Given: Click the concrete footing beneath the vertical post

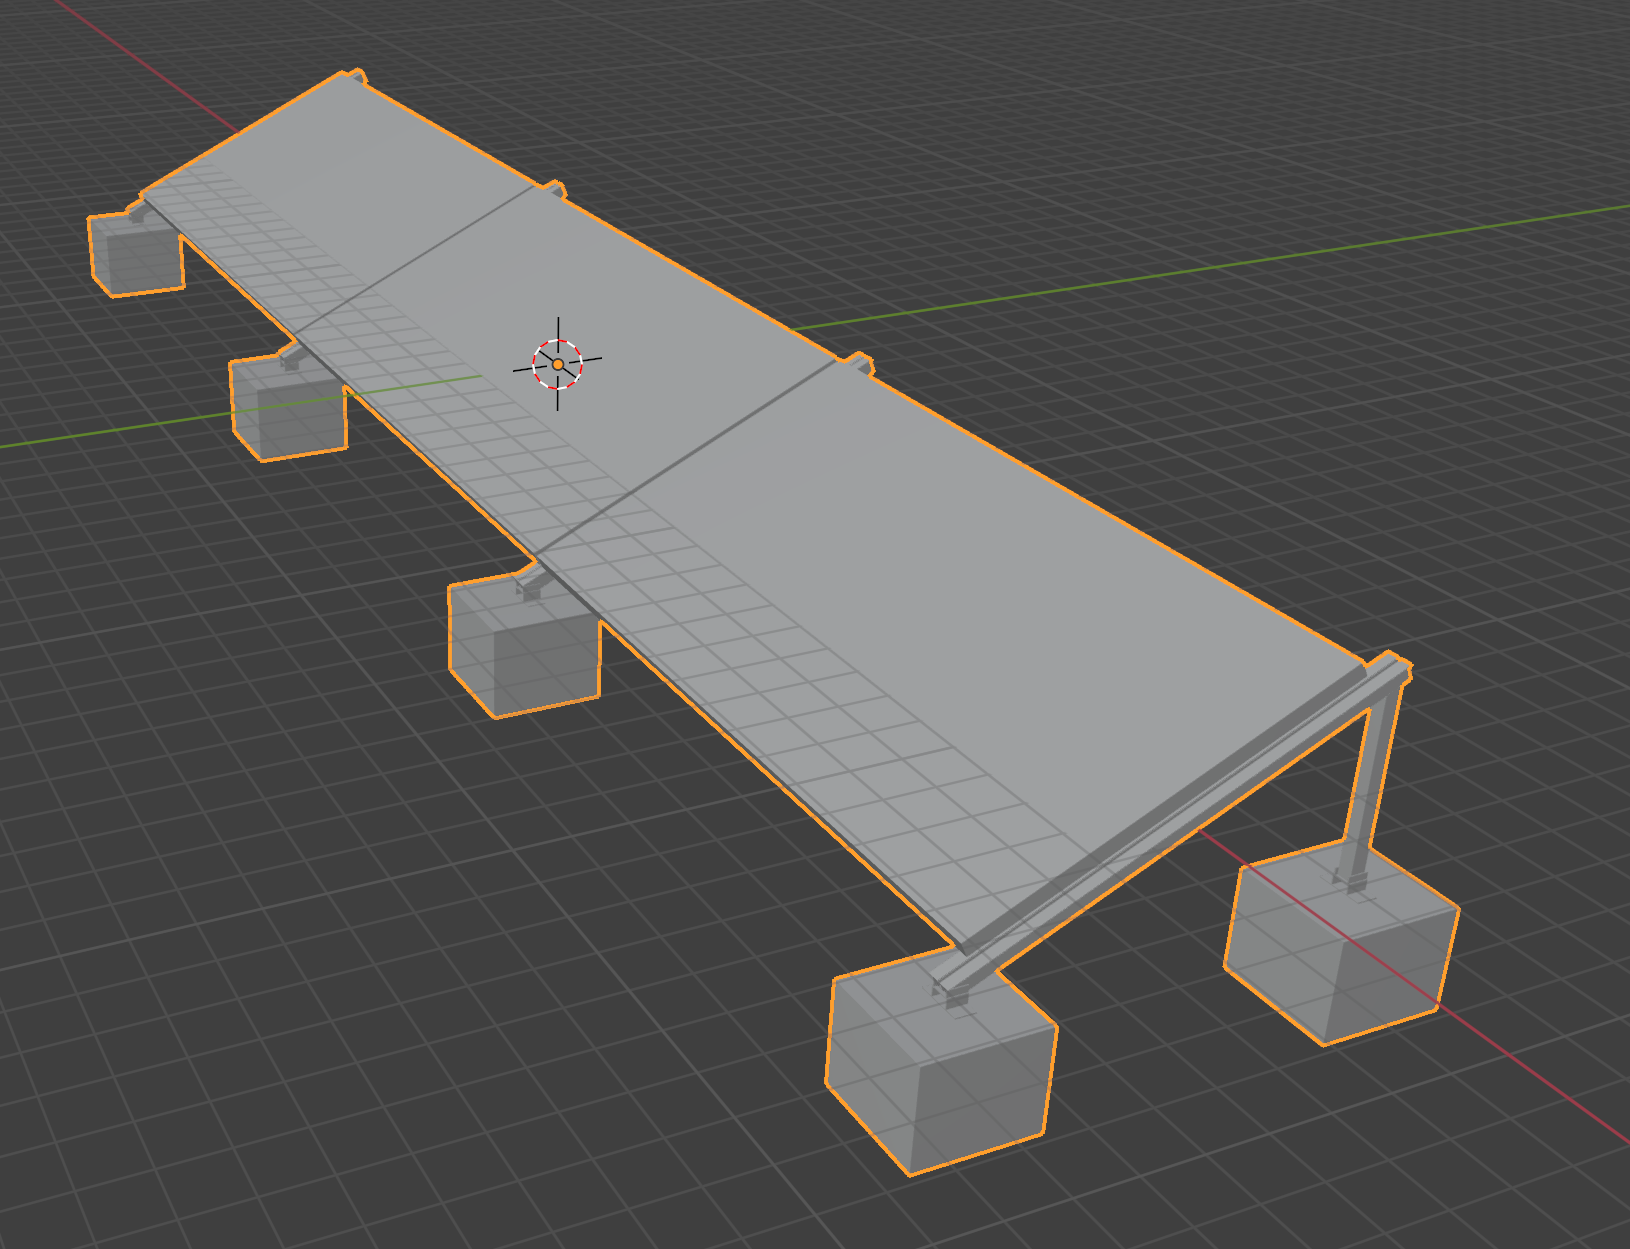Looking at the screenshot, I should point(1341,945).
